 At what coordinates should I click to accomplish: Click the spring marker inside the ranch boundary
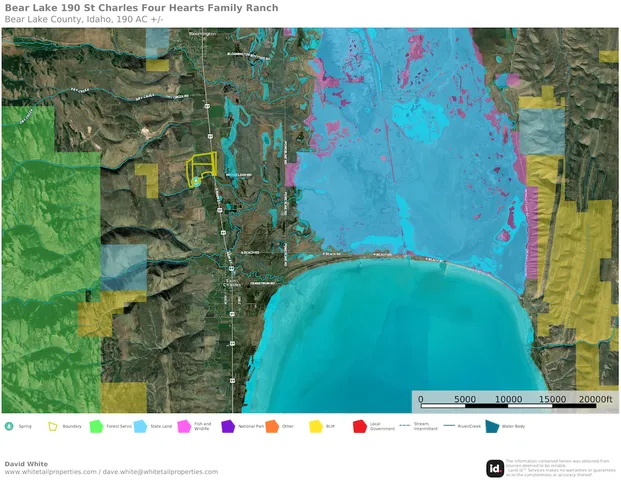coord(196,182)
